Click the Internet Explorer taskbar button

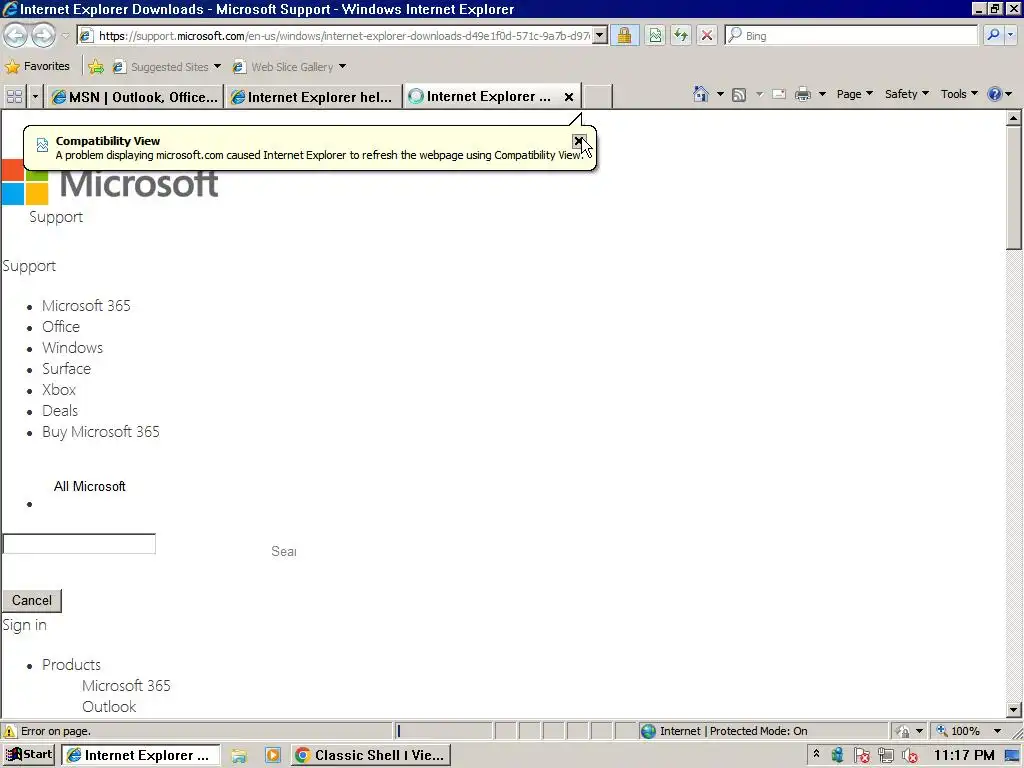click(x=141, y=756)
